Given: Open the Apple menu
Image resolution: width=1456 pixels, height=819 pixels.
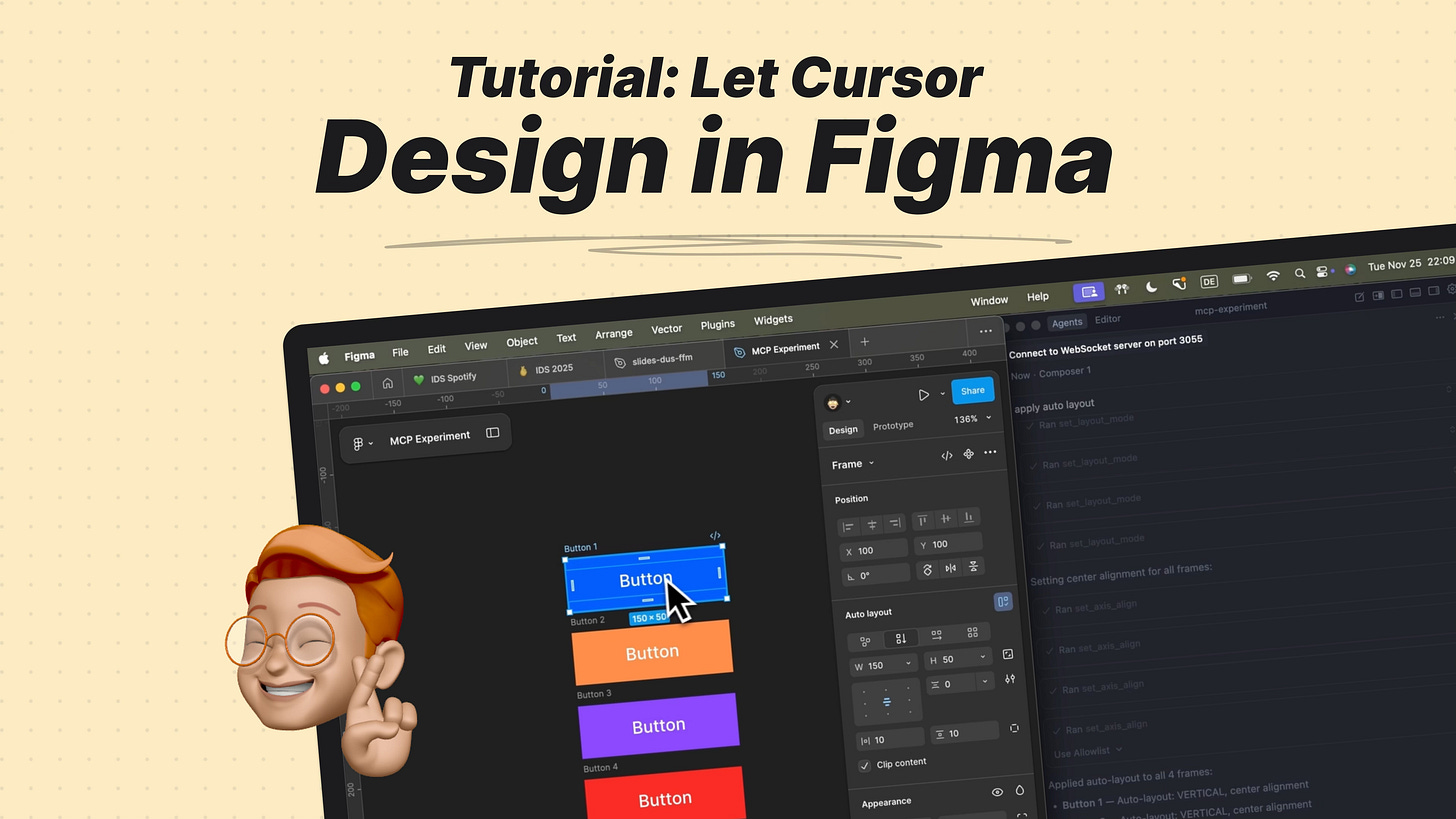Looking at the screenshot, I should (324, 358).
